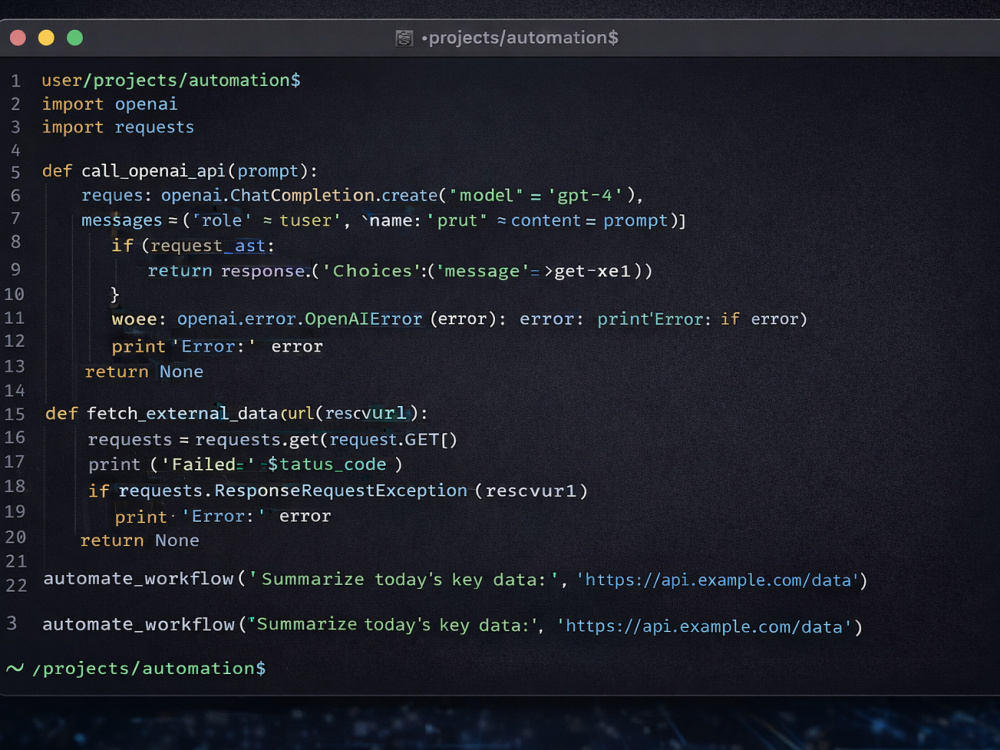The image size is (1000, 750).
Task: Click 'openai.ChatCompletion.create' on line 6
Action: click(299, 195)
